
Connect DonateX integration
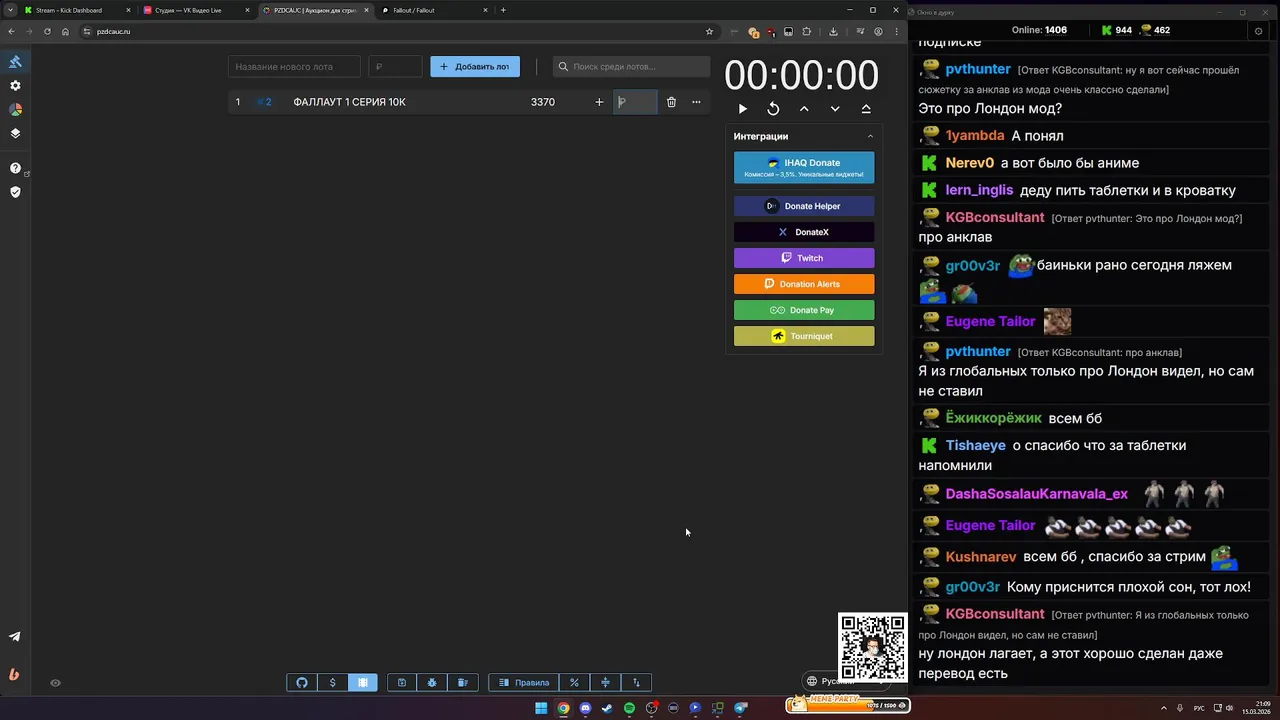click(804, 232)
